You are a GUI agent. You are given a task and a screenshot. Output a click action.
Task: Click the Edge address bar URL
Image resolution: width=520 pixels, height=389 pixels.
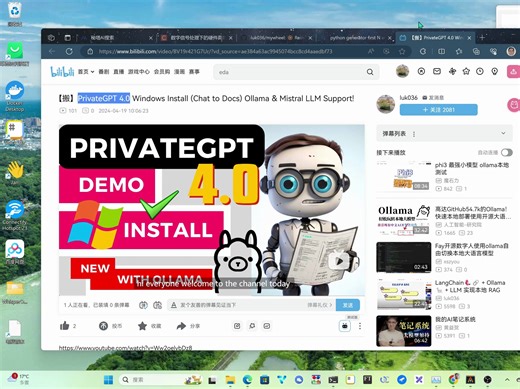point(215,51)
